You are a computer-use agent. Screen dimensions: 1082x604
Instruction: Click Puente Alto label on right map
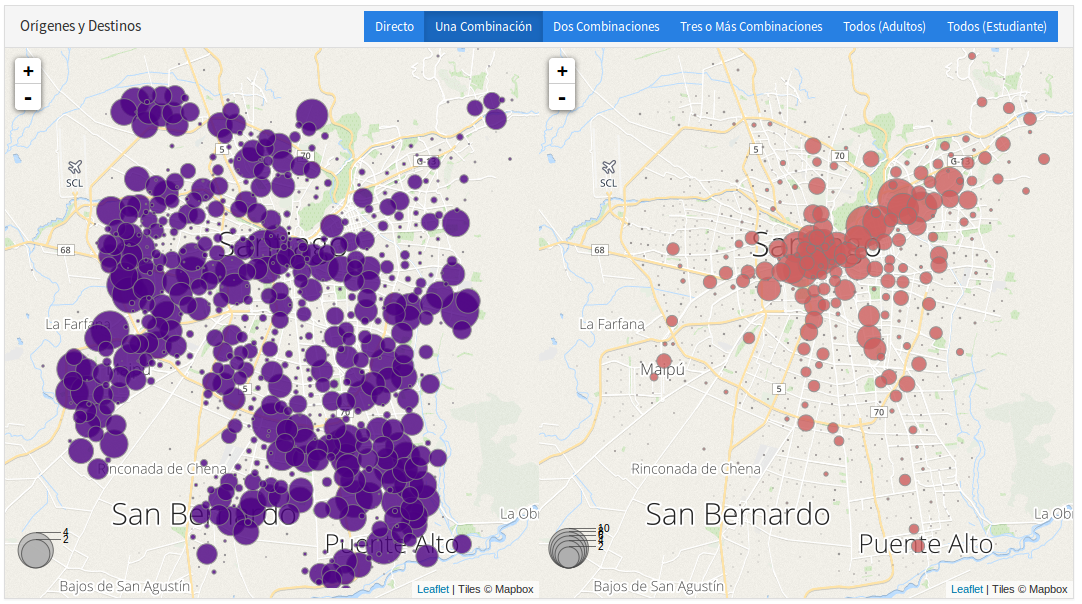pyautogui.click(x=925, y=544)
